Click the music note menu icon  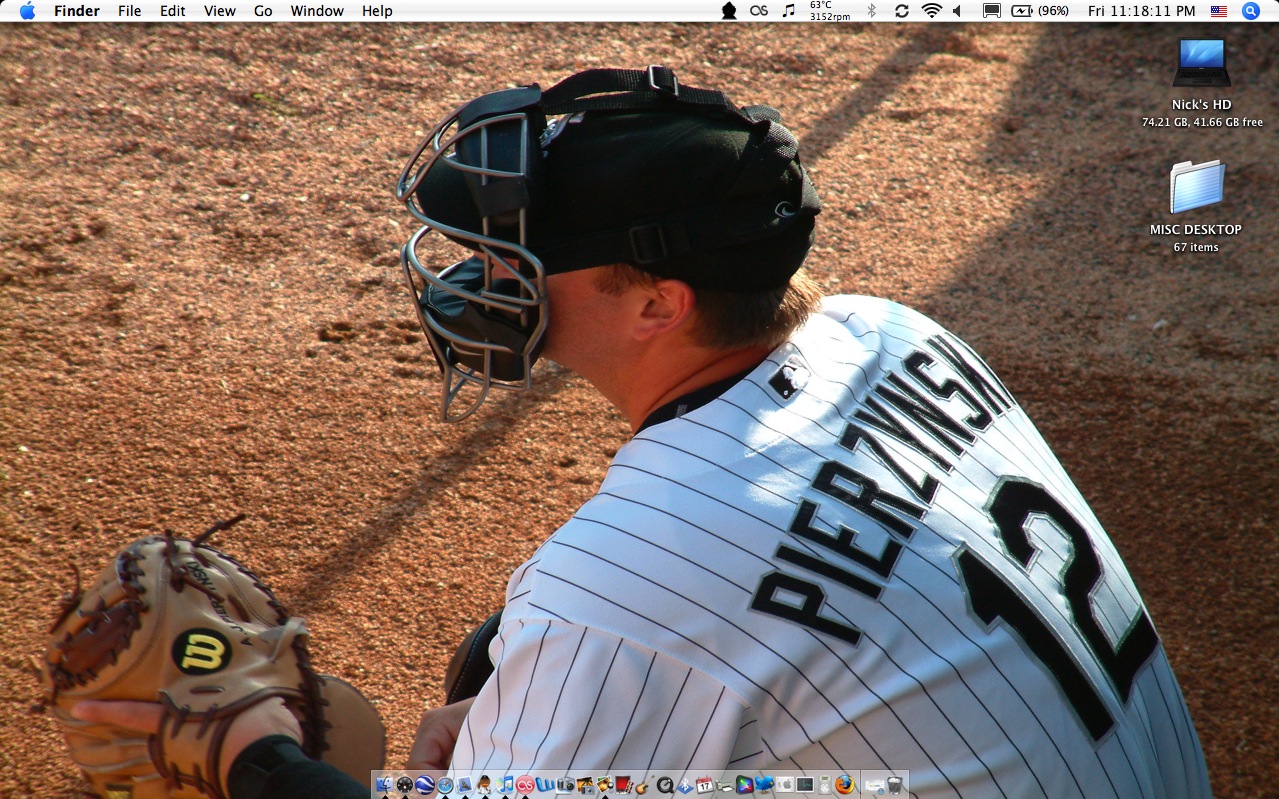[x=788, y=11]
